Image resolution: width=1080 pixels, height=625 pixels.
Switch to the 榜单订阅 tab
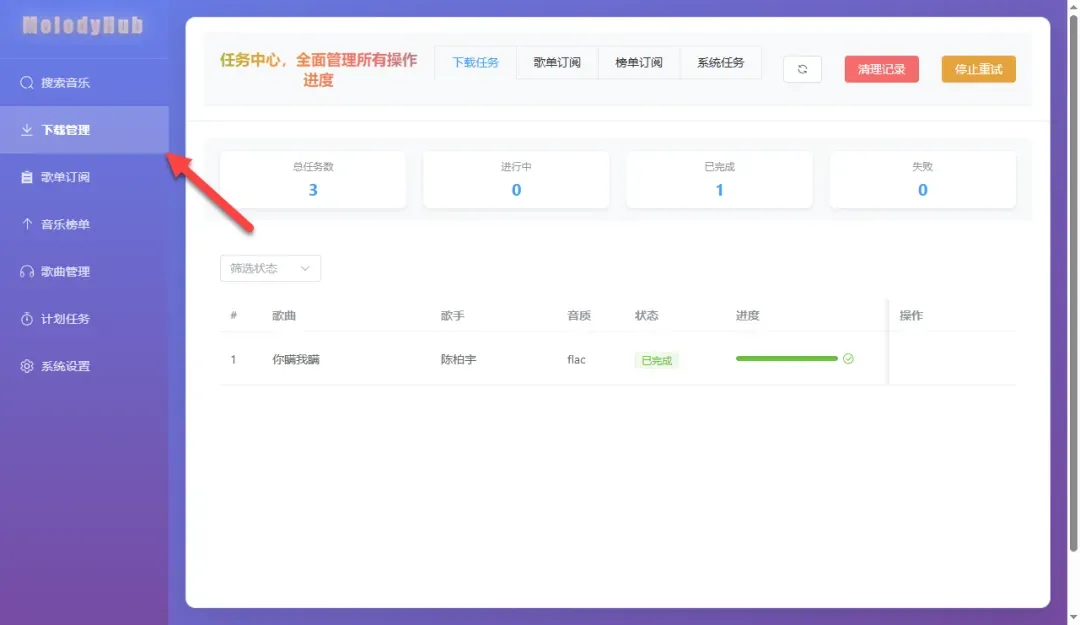(x=639, y=63)
